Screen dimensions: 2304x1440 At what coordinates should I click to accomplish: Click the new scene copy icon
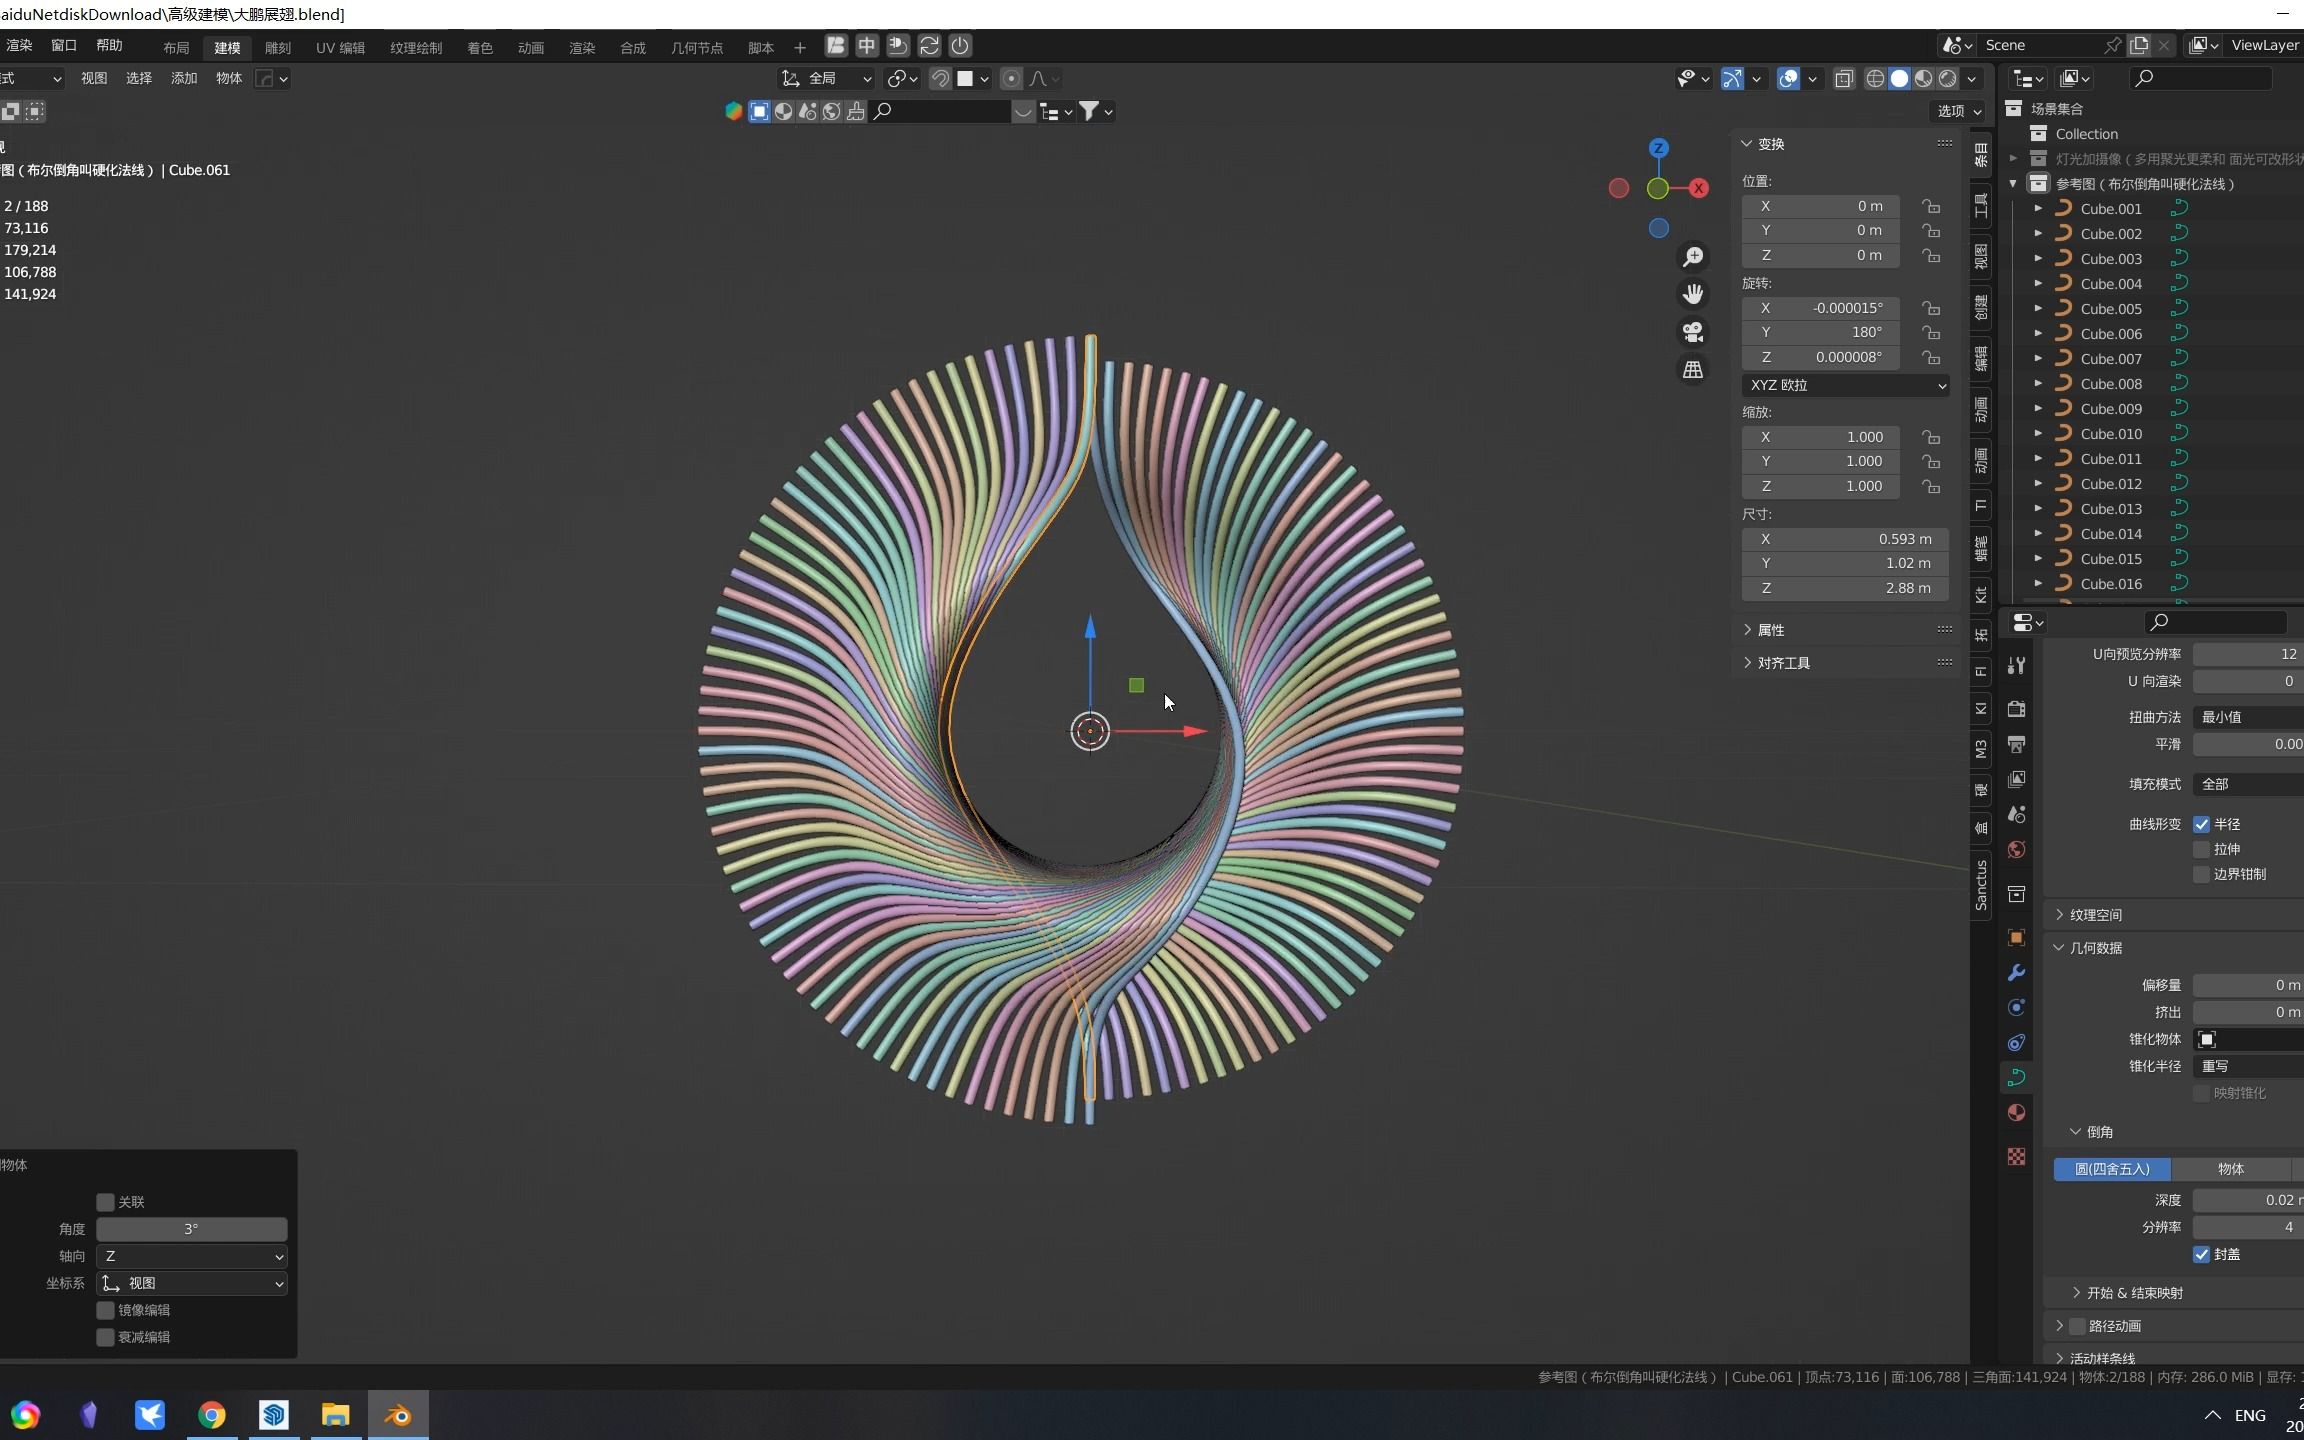tap(2139, 45)
